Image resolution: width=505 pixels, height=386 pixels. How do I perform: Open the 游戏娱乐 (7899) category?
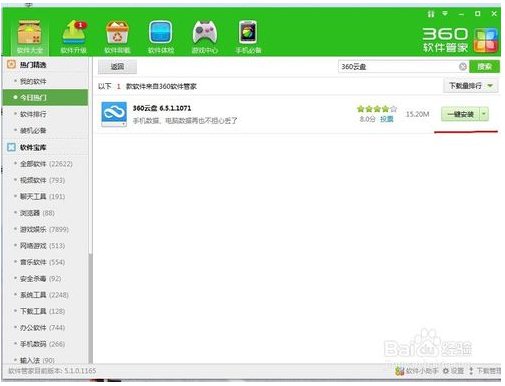(45, 229)
